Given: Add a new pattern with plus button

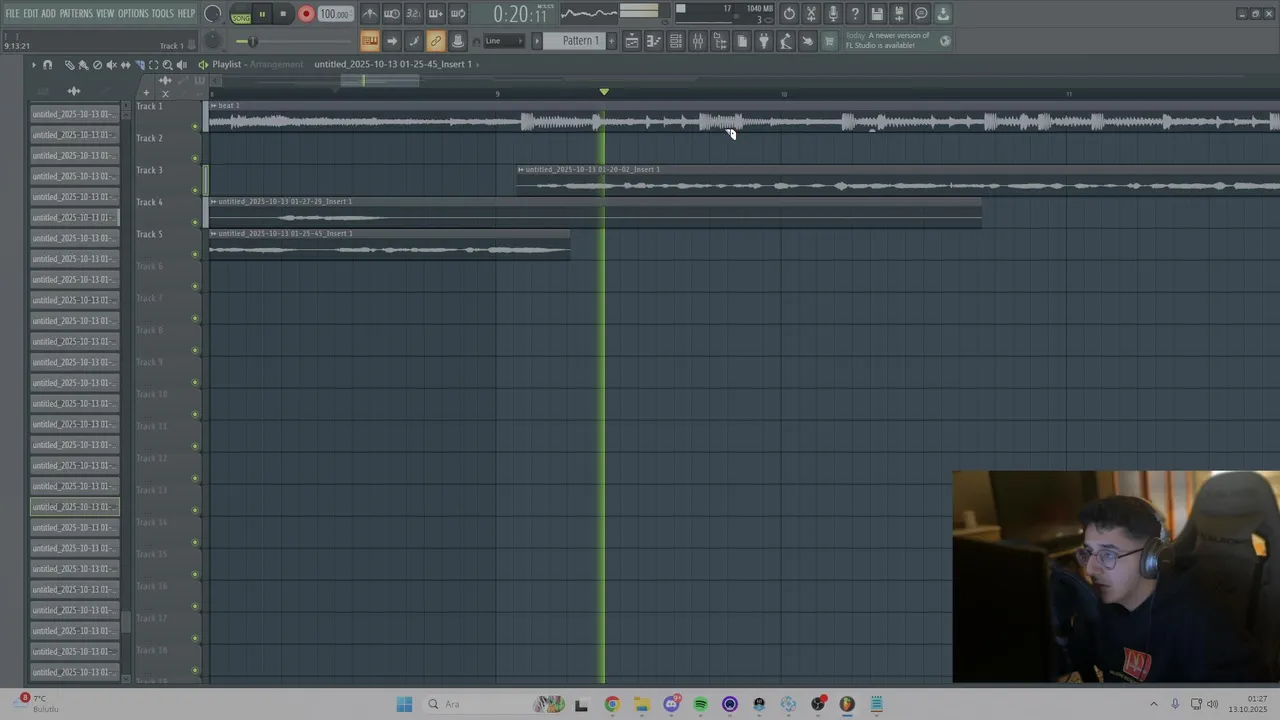Looking at the screenshot, I should click(x=611, y=41).
